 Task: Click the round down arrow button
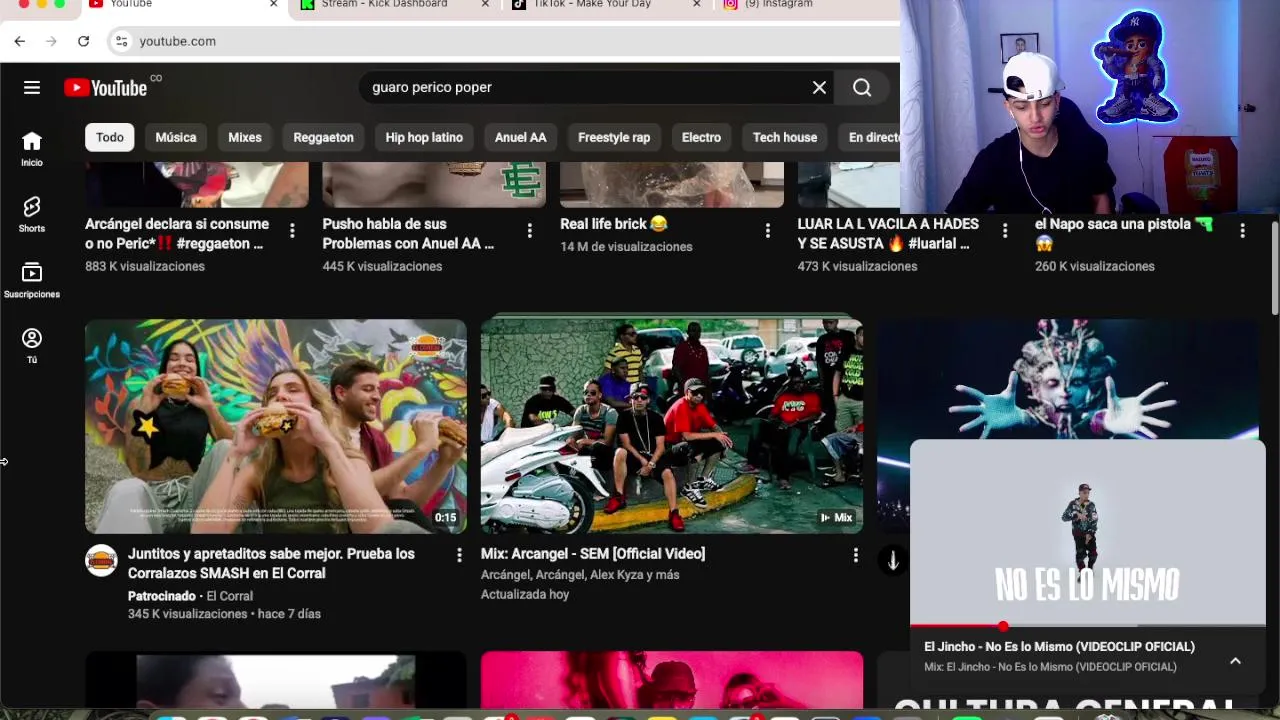click(893, 561)
